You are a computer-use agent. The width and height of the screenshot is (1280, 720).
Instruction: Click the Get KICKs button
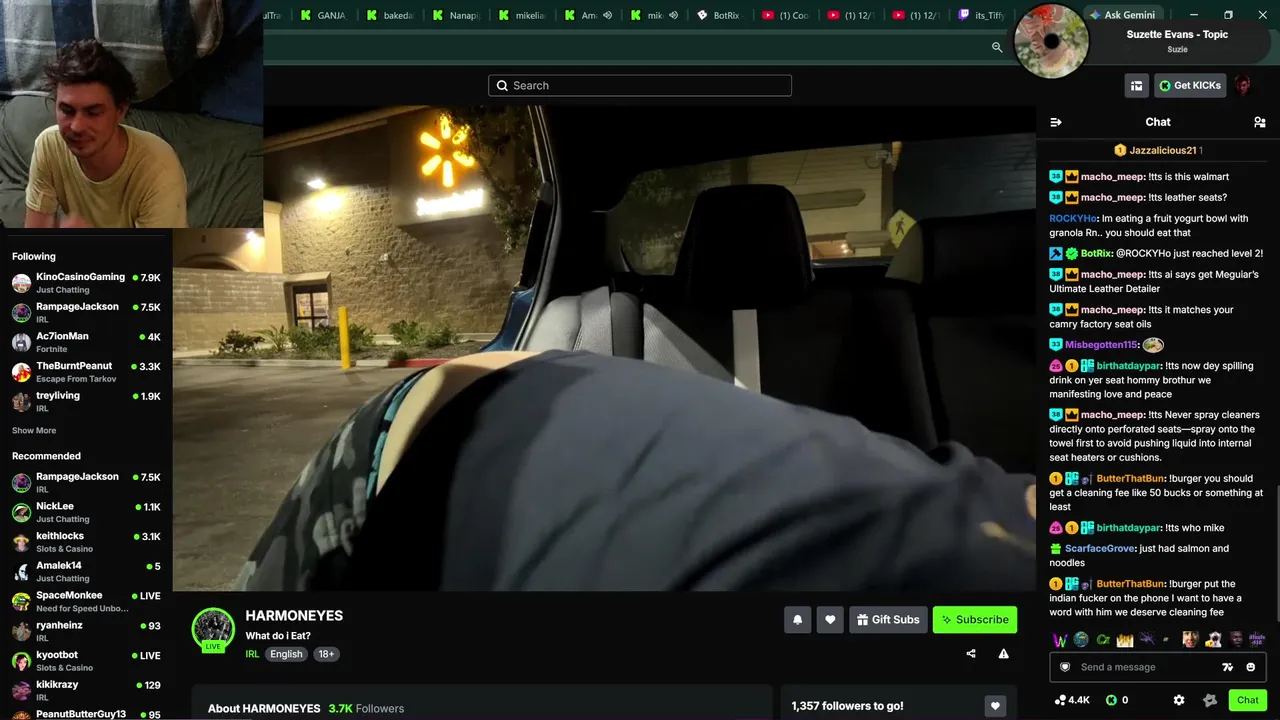pos(1190,86)
